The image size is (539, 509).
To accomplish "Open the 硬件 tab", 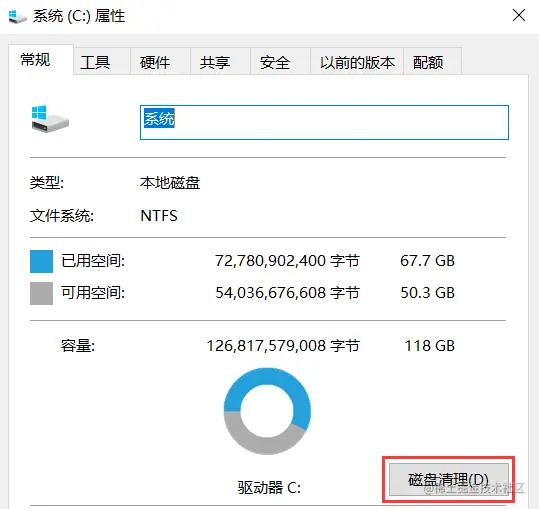I will 161,62.
